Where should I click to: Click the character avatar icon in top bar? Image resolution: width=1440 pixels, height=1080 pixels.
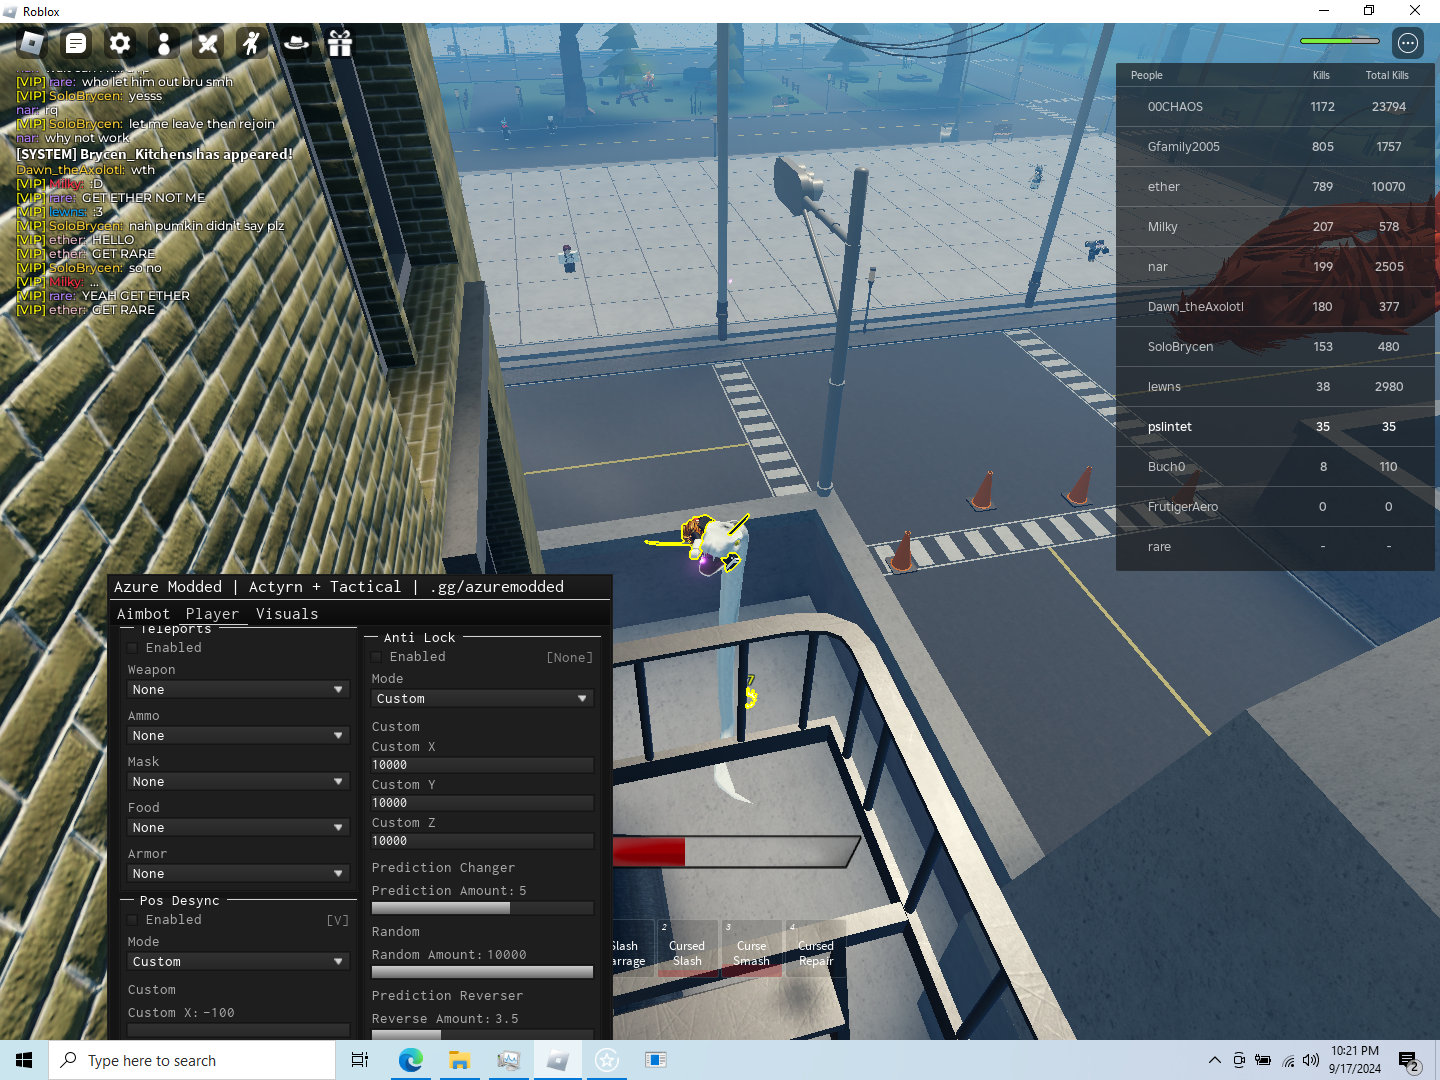(x=164, y=43)
